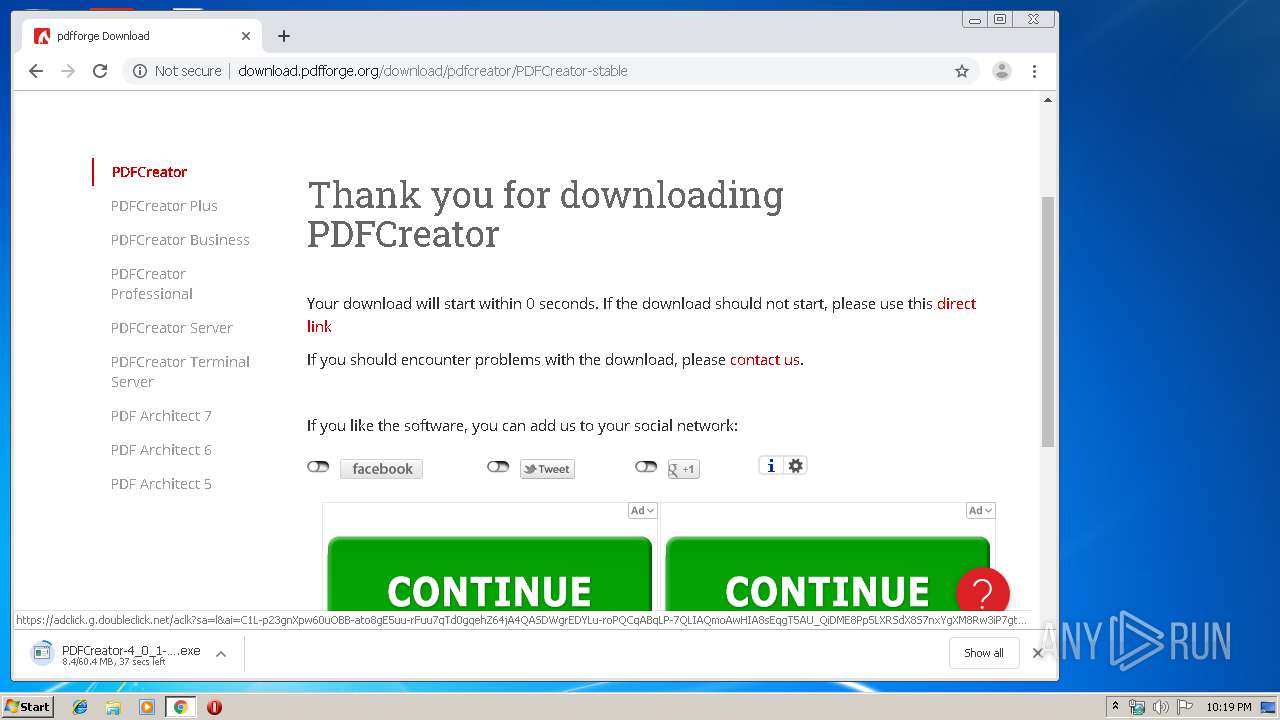Image resolution: width=1280 pixels, height=720 pixels.
Task: Click the contact us link
Action: point(765,360)
